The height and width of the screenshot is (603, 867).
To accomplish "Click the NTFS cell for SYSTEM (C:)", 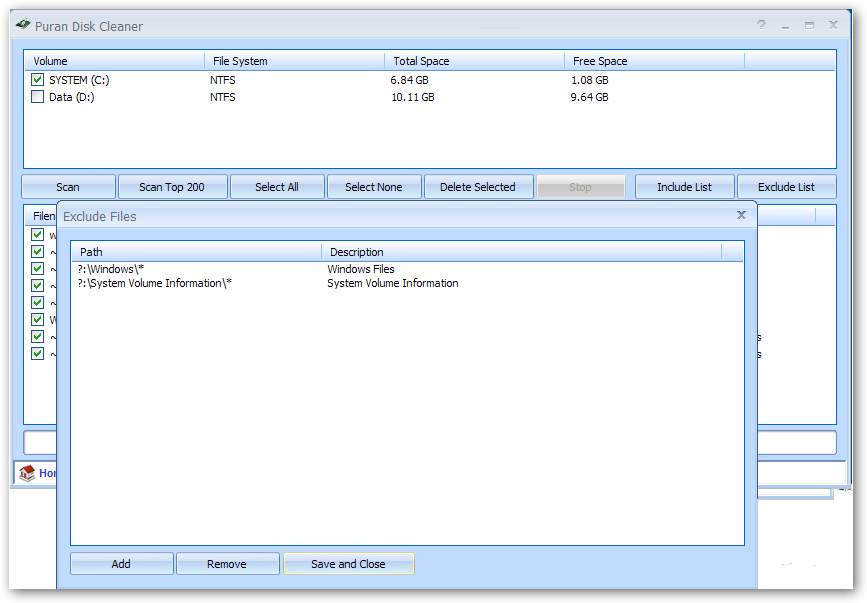I will click(x=222, y=80).
